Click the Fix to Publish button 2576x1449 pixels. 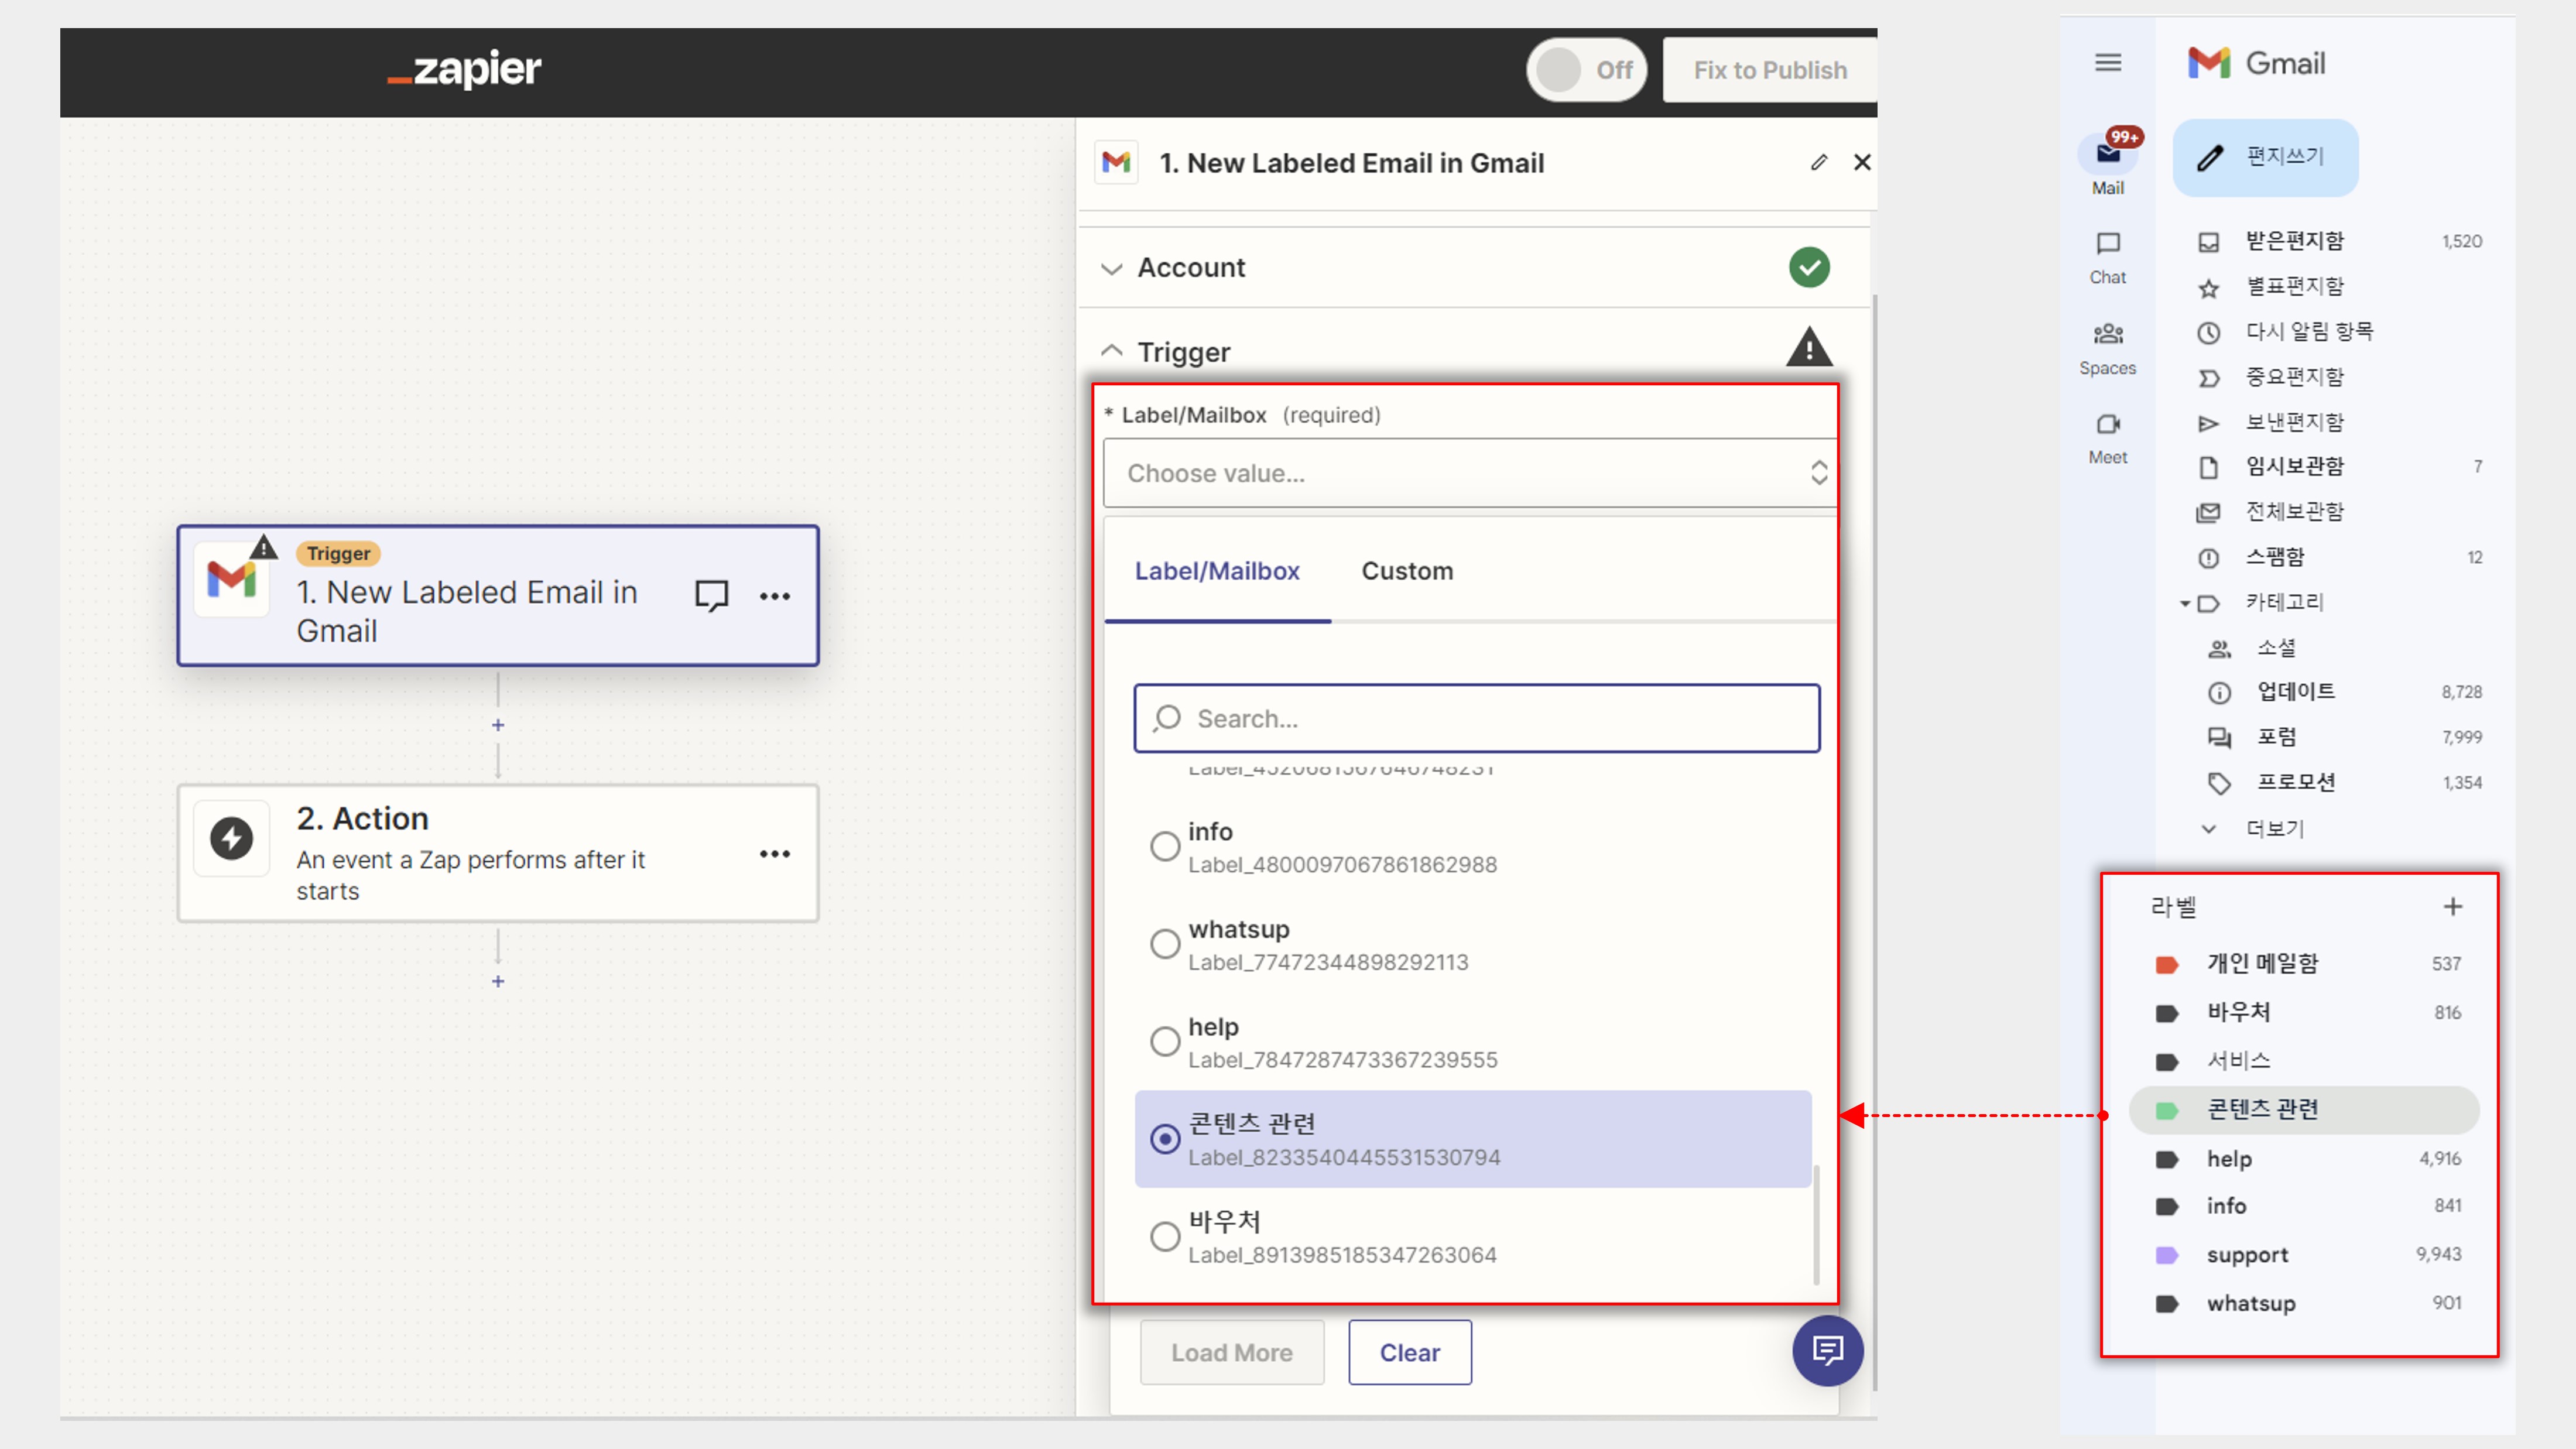point(1769,70)
